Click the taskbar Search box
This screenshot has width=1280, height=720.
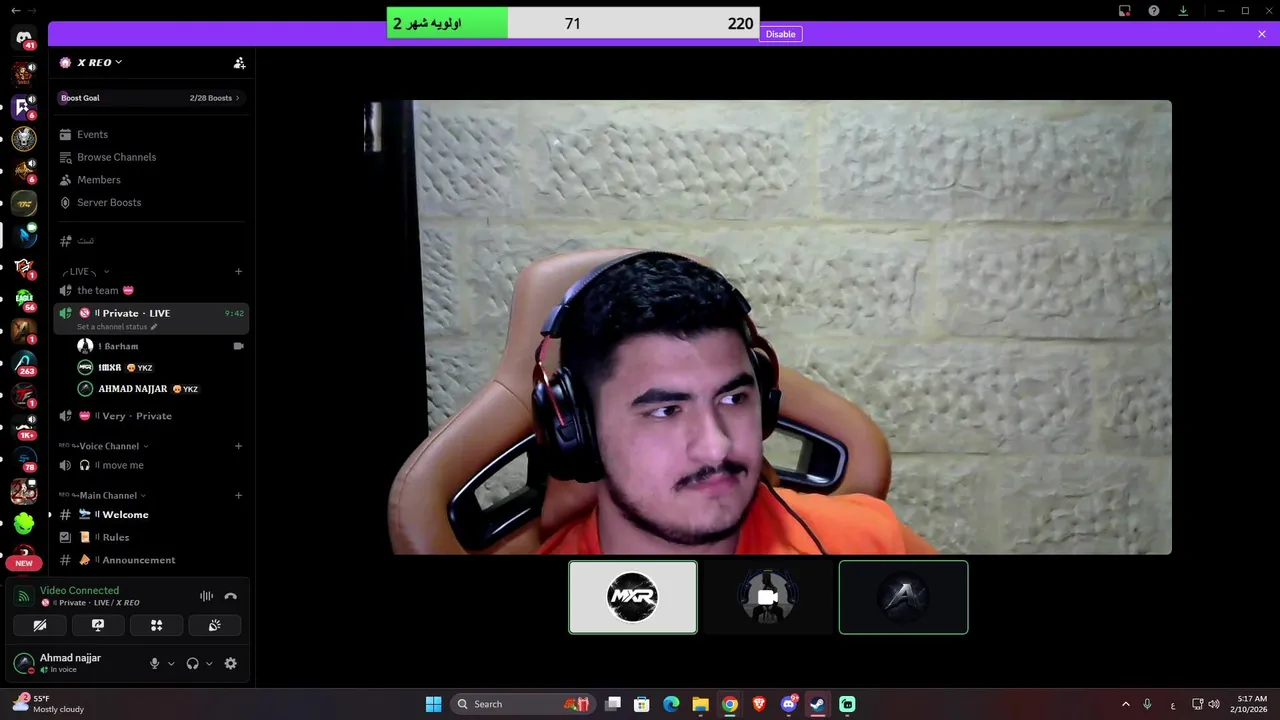[x=522, y=704]
